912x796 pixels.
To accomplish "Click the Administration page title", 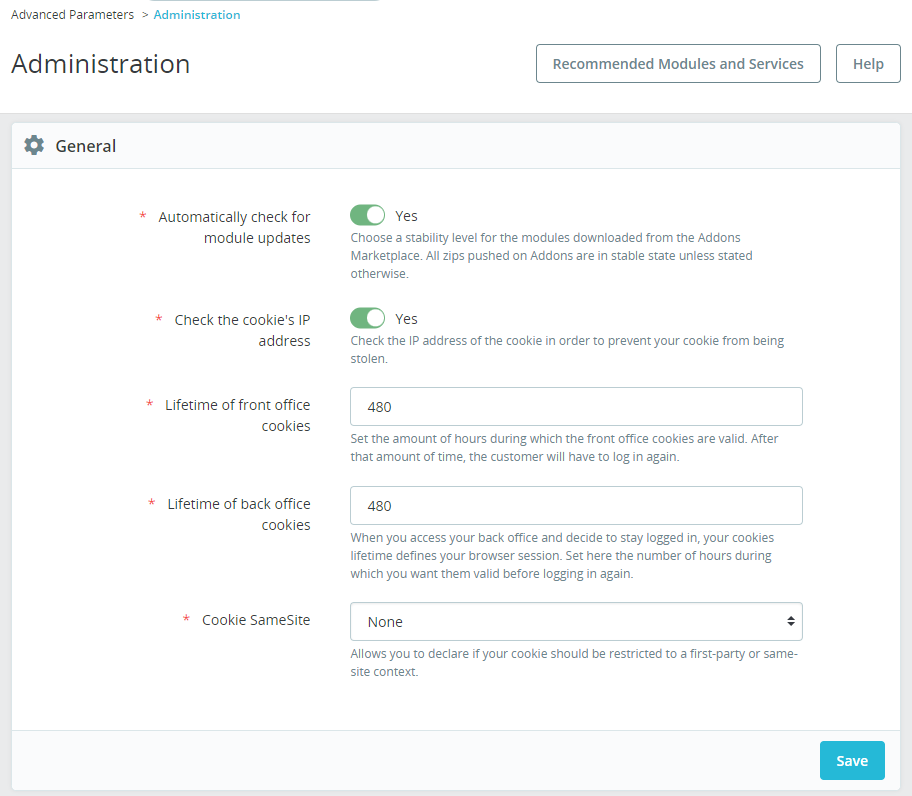I will tap(101, 64).
